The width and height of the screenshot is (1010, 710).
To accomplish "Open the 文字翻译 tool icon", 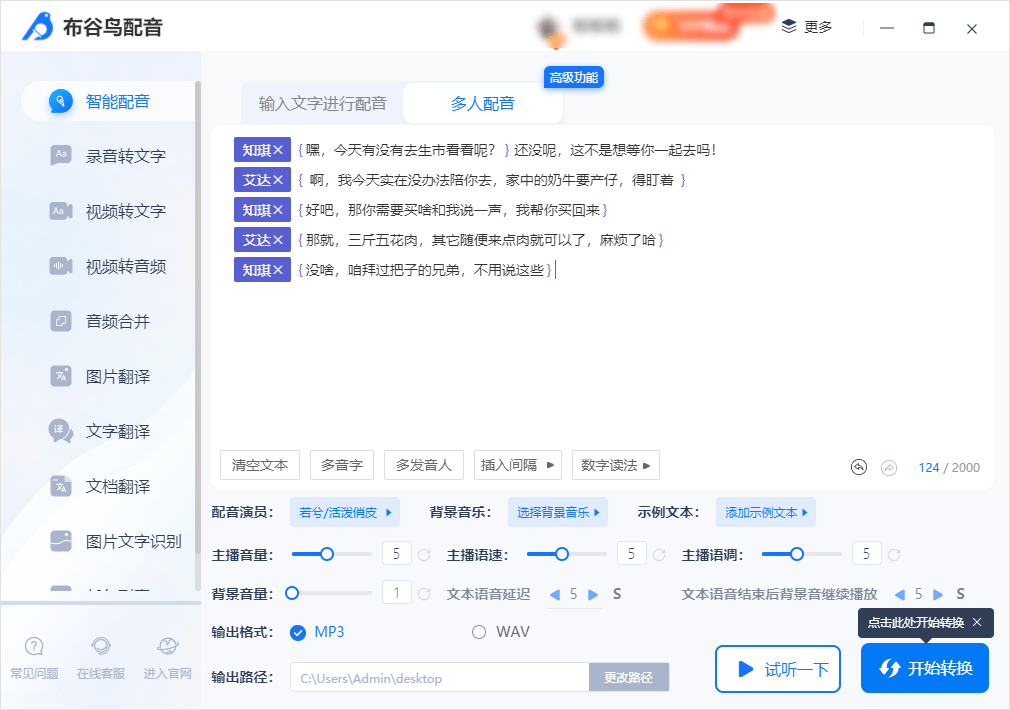I will point(61,431).
